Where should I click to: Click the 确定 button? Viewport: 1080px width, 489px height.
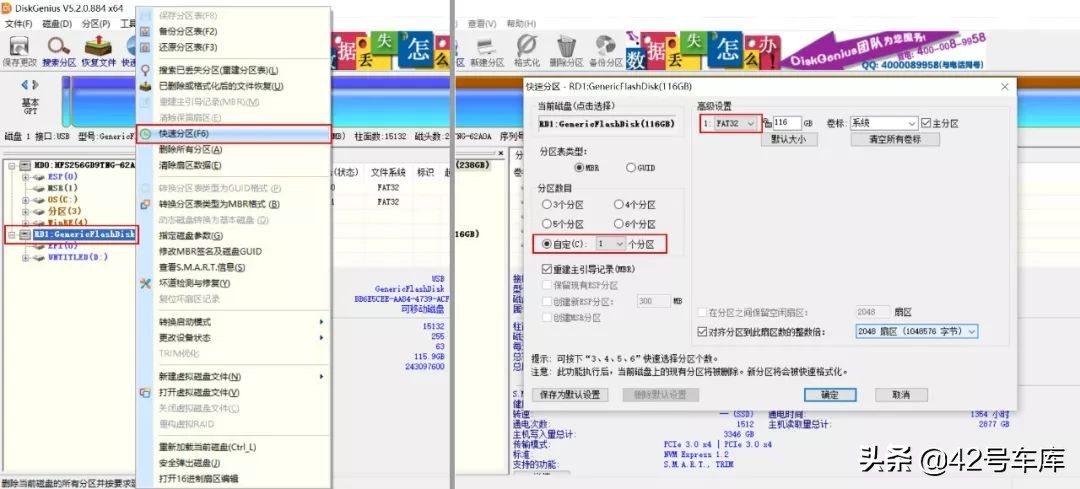[x=830, y=395]
